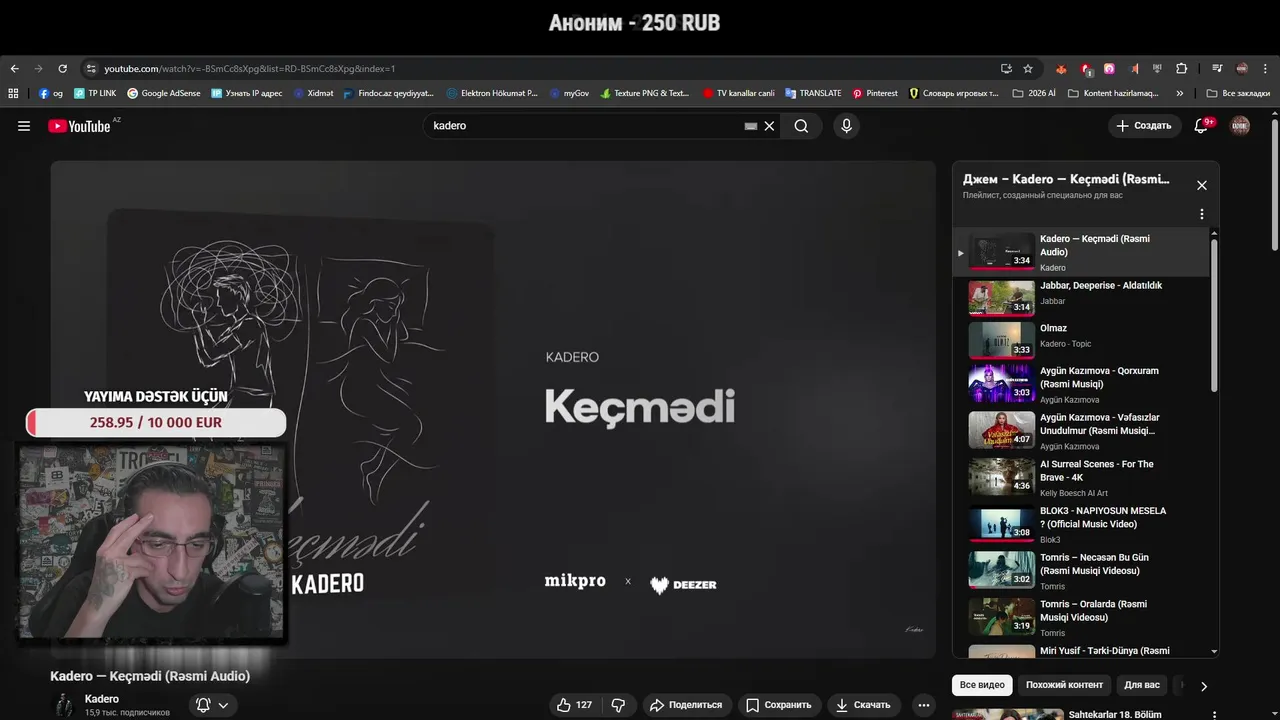Screen dimensions: 1280x720
Task: Click the browser back arrow
Action: 14,69
